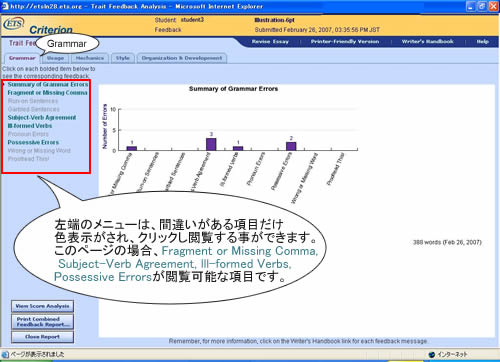Open Subject-Verb Agreement feedback

tap(42, 118)
